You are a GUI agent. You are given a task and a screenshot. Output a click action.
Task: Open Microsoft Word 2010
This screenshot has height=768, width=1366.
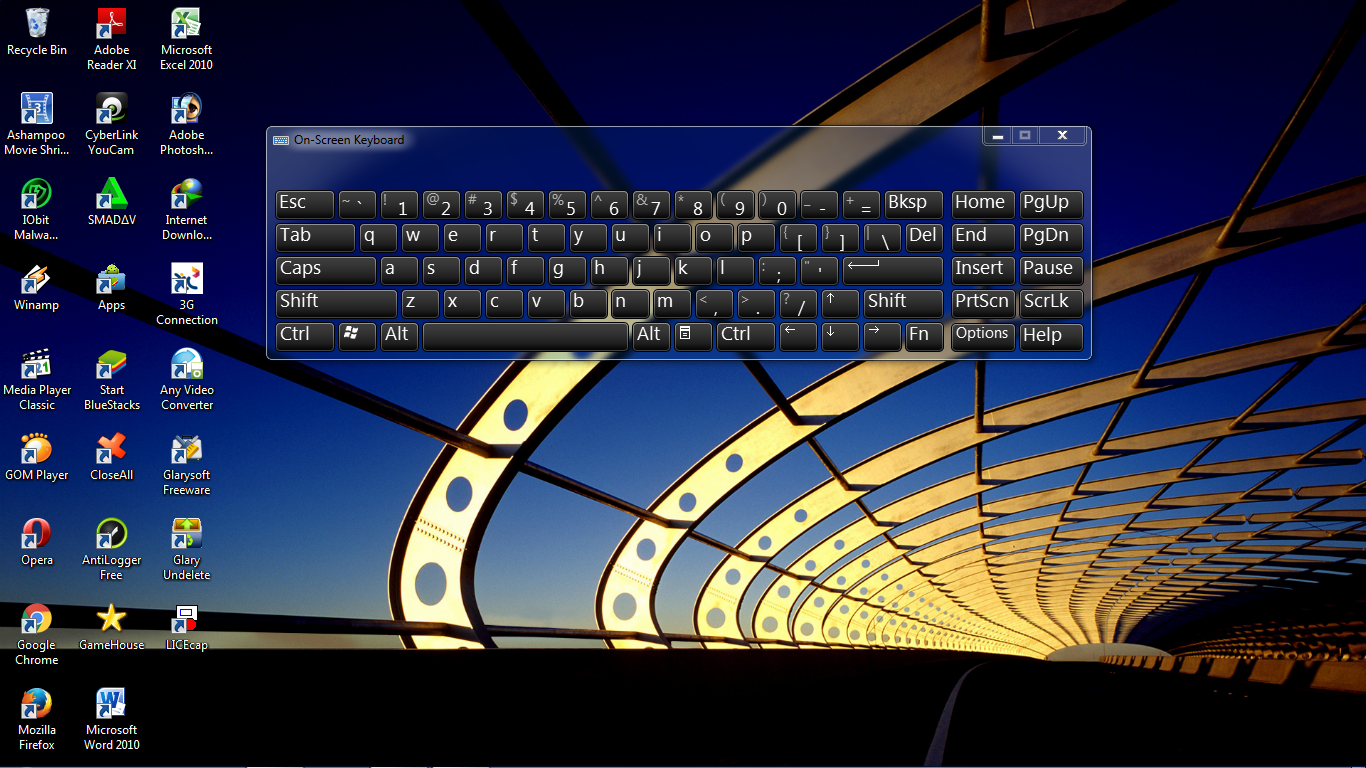111,707
